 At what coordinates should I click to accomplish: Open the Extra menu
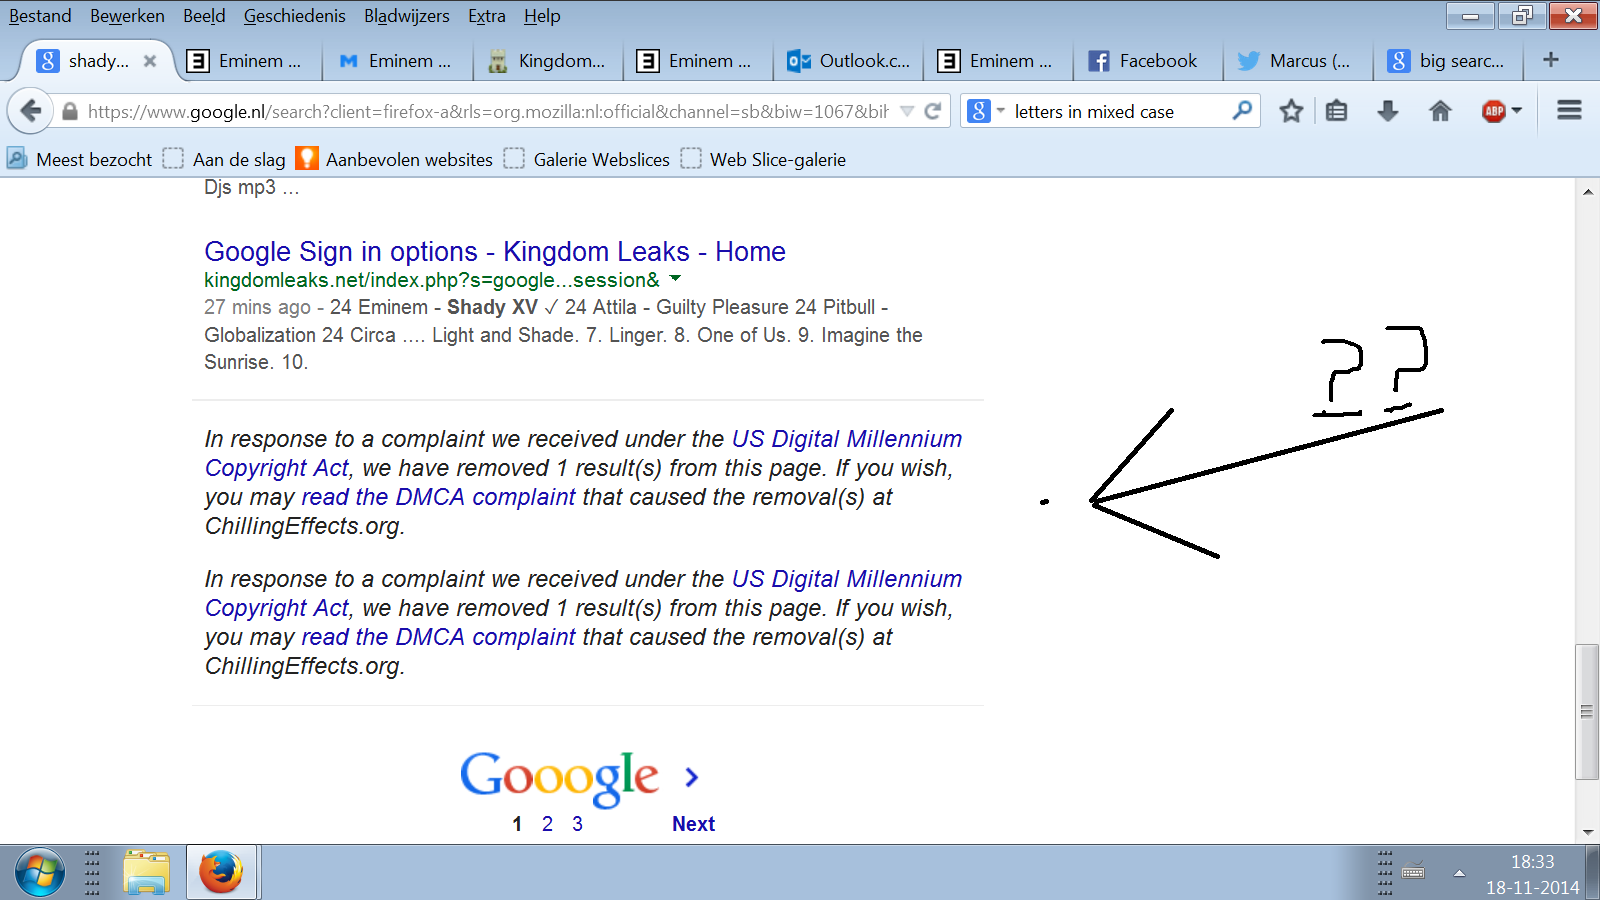(486, 16)
